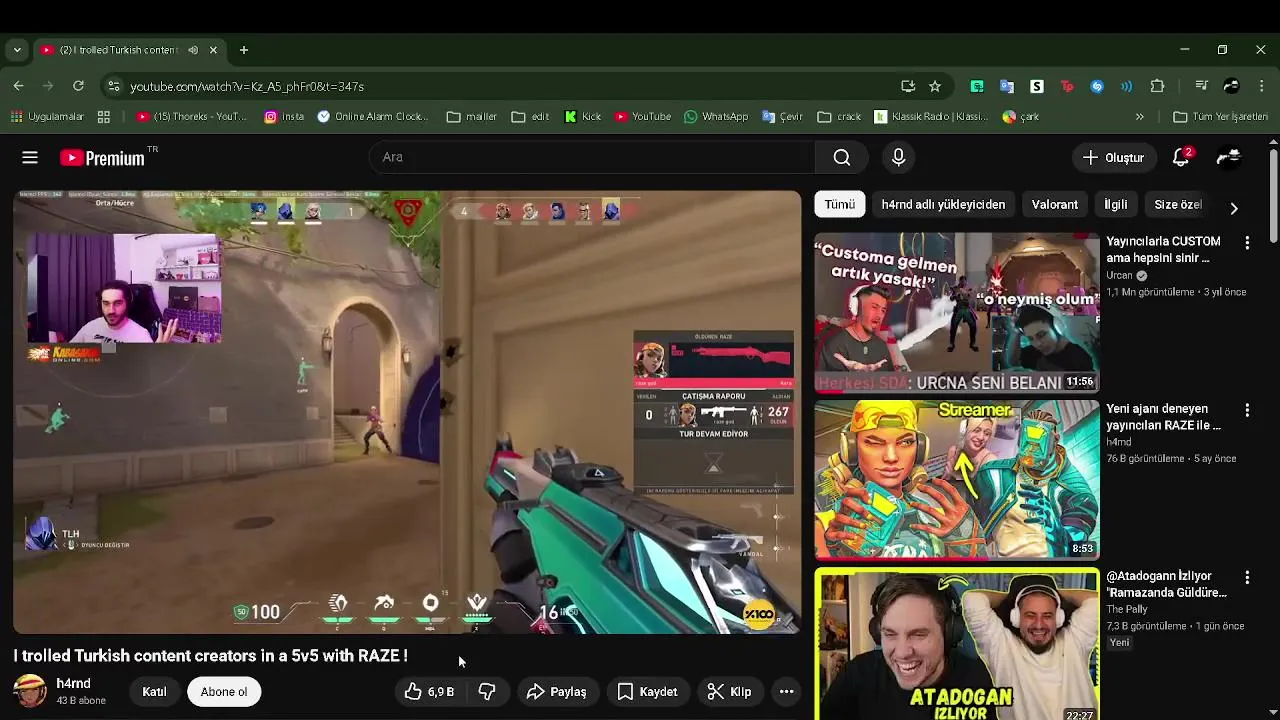Click in the Ara search field
This screenshot has height=720, width=1280.
tap(592, 157)
